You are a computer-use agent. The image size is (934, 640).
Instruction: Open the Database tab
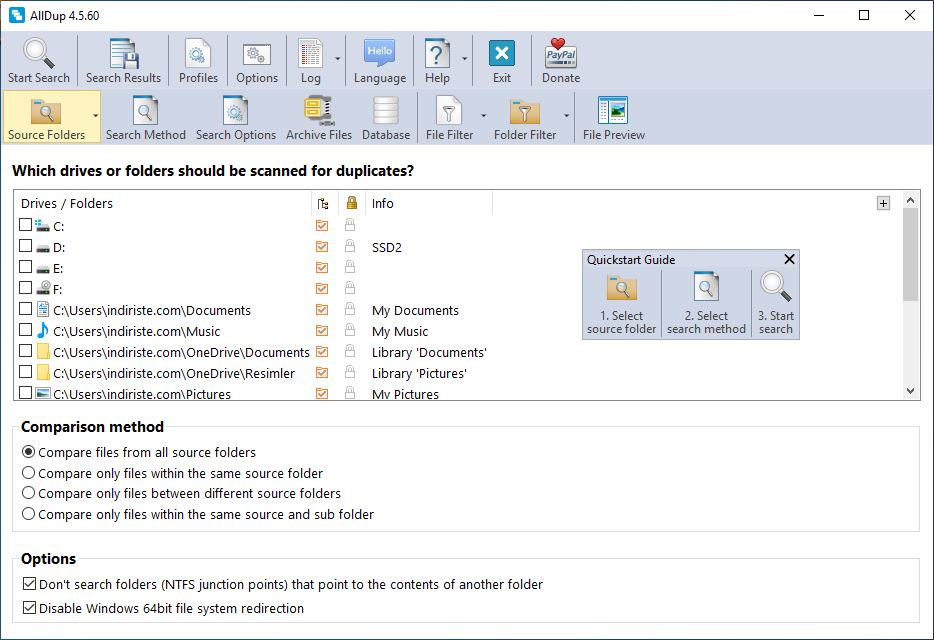[386, 117]
